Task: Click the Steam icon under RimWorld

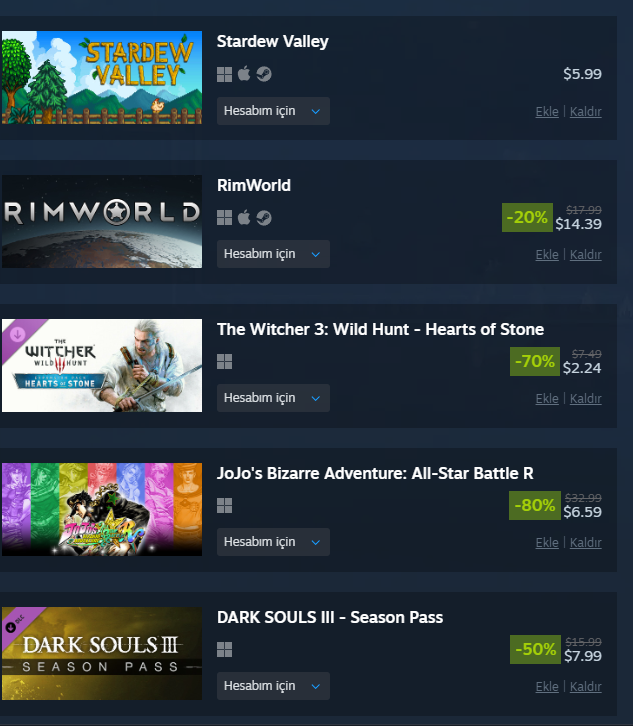Action: click(264, 218)
